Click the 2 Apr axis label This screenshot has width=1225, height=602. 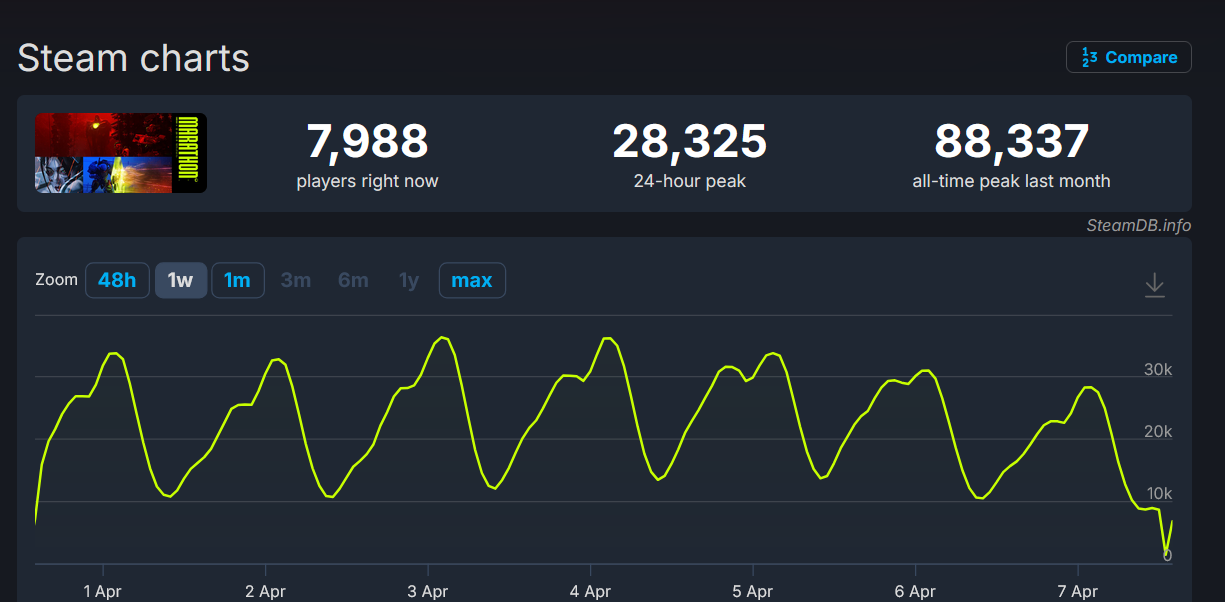tap(265, 591)
